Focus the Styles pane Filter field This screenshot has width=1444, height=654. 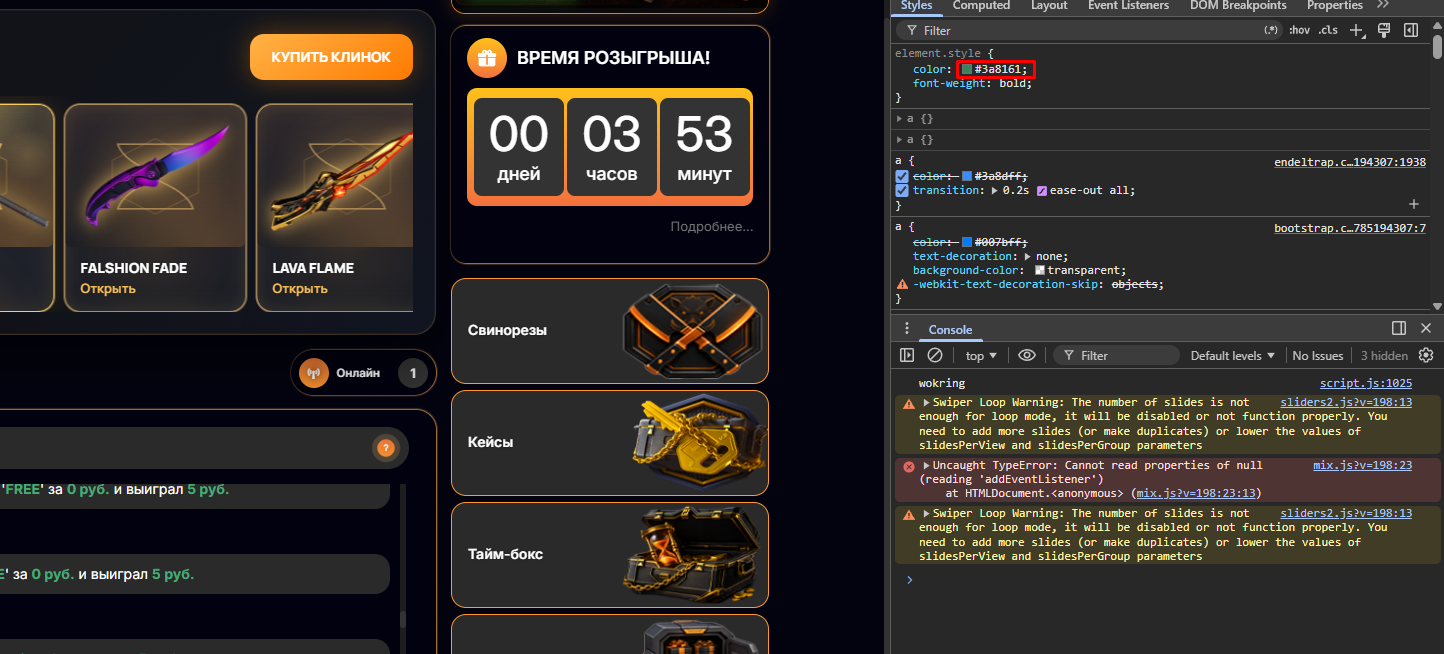point(1089,30)
